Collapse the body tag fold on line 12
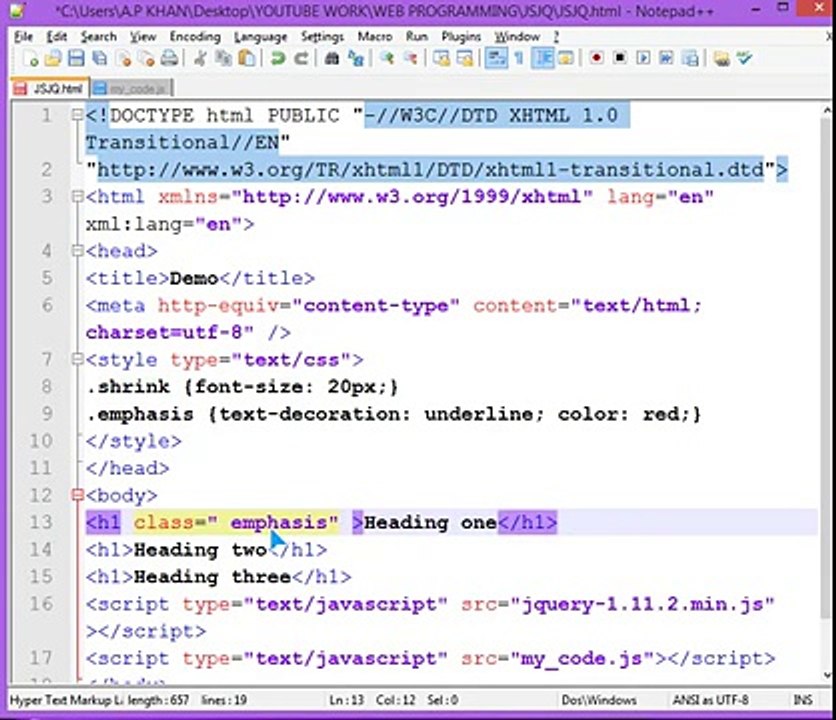 [x=77, y=495]
